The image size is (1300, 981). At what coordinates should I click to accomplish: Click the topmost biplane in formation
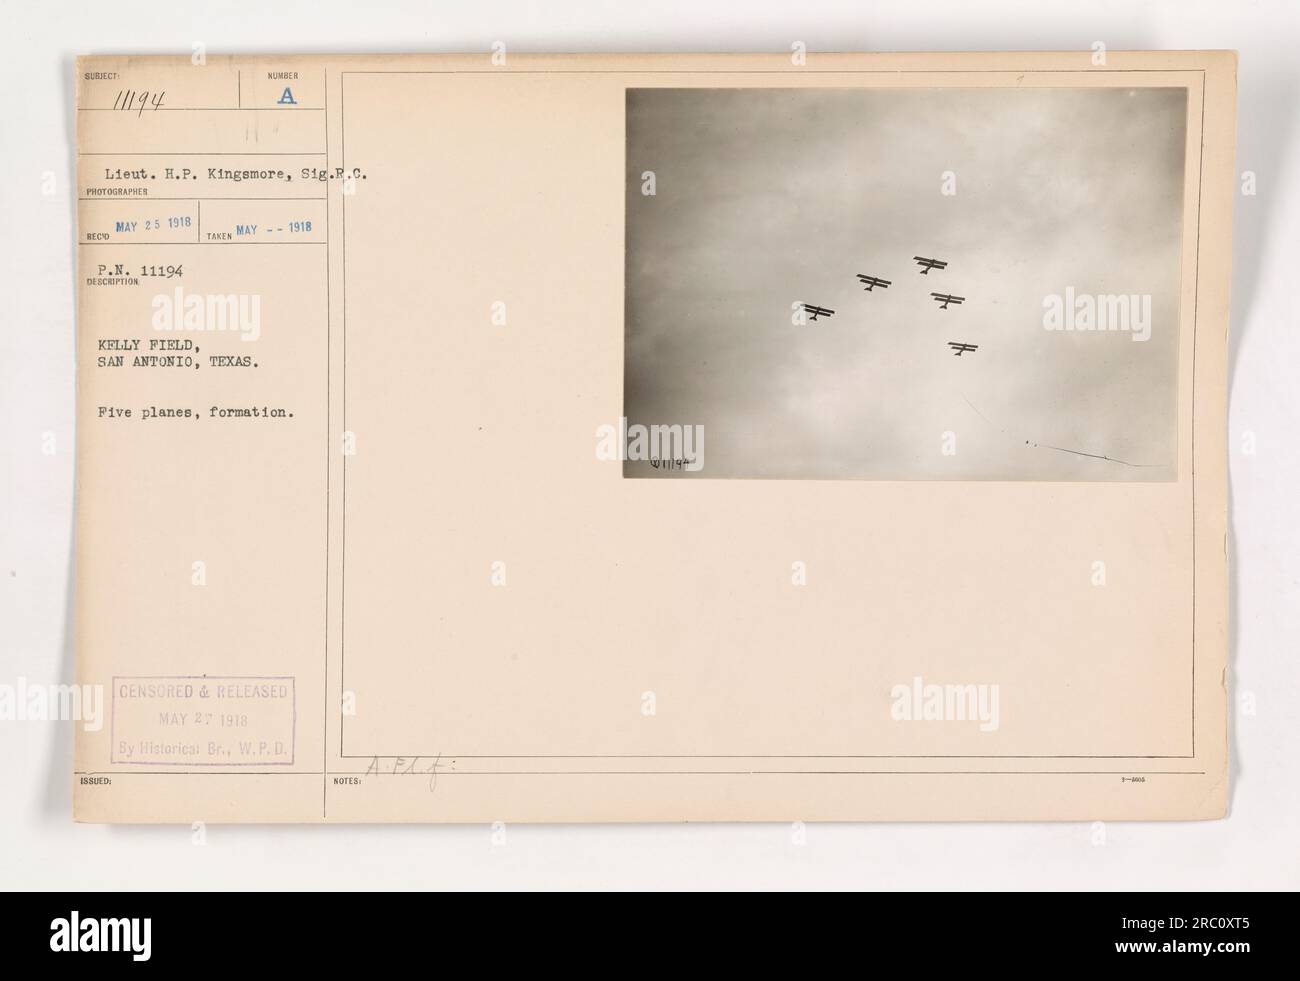coord(930,264)
